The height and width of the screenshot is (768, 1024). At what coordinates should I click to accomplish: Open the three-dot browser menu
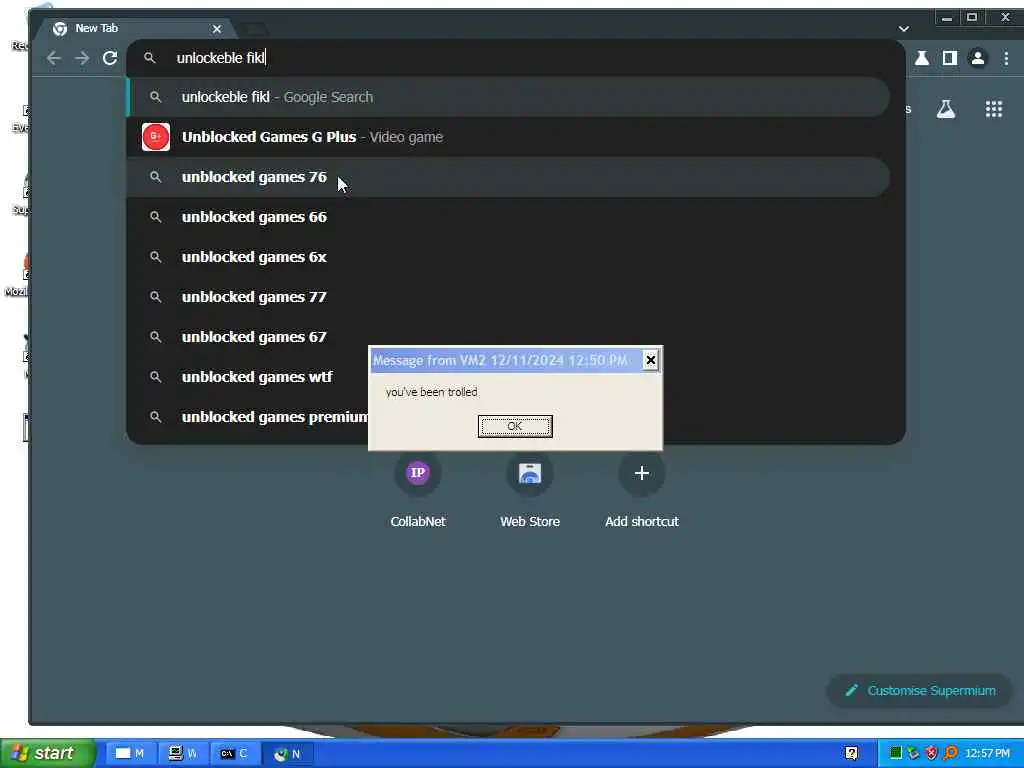[1006, 58]
